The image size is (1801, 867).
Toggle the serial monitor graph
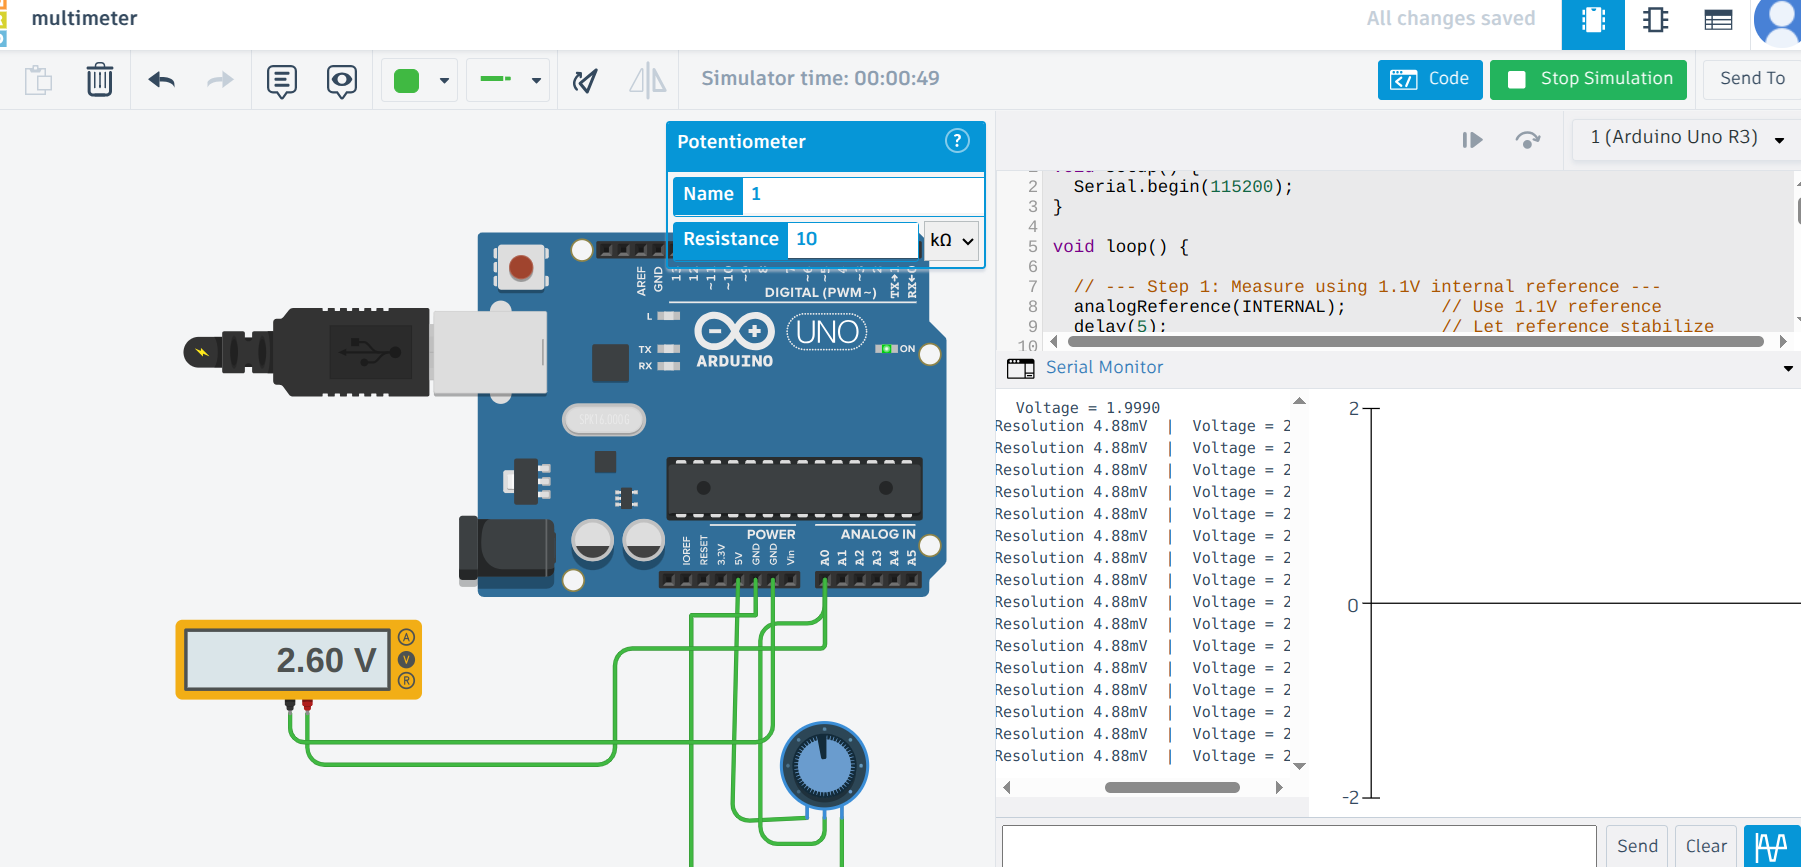(x=1771, y=846)
